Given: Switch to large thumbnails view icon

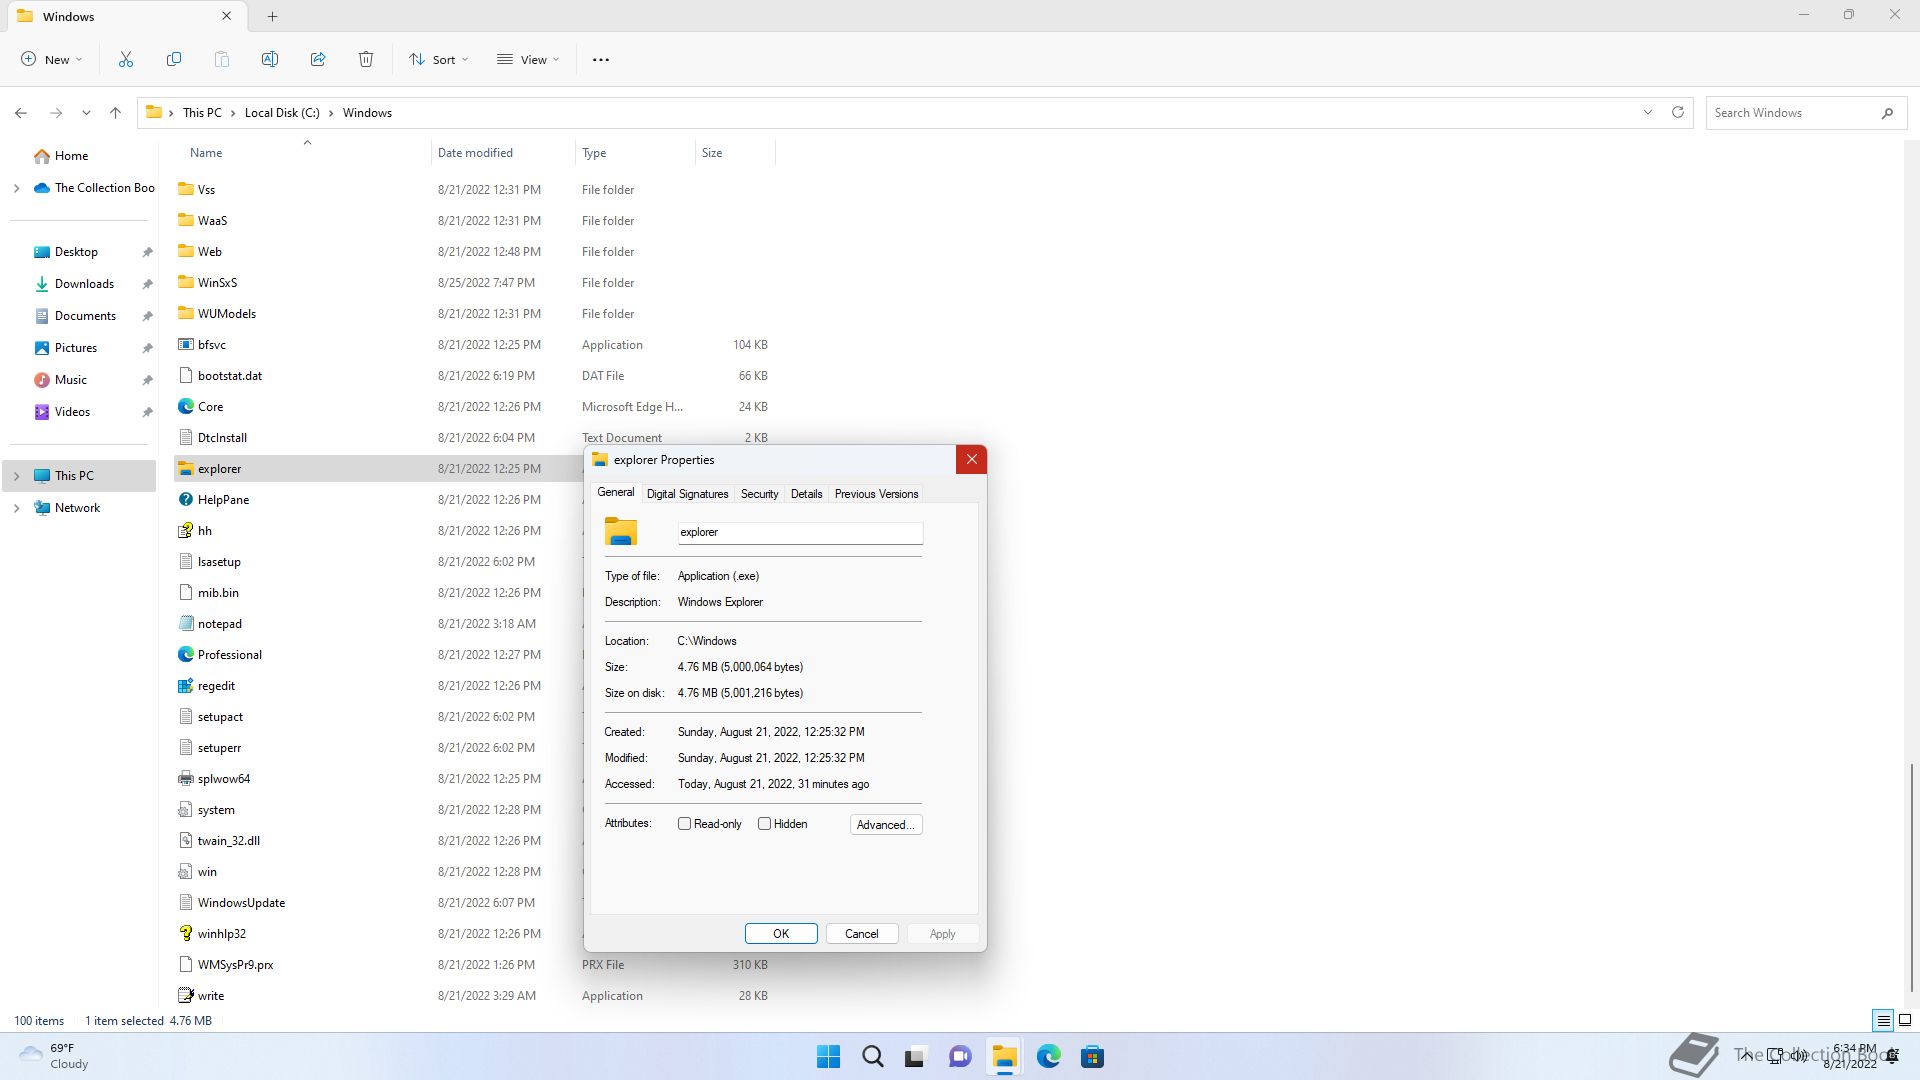Looking at the screenshot, I should [1905, 1021].
